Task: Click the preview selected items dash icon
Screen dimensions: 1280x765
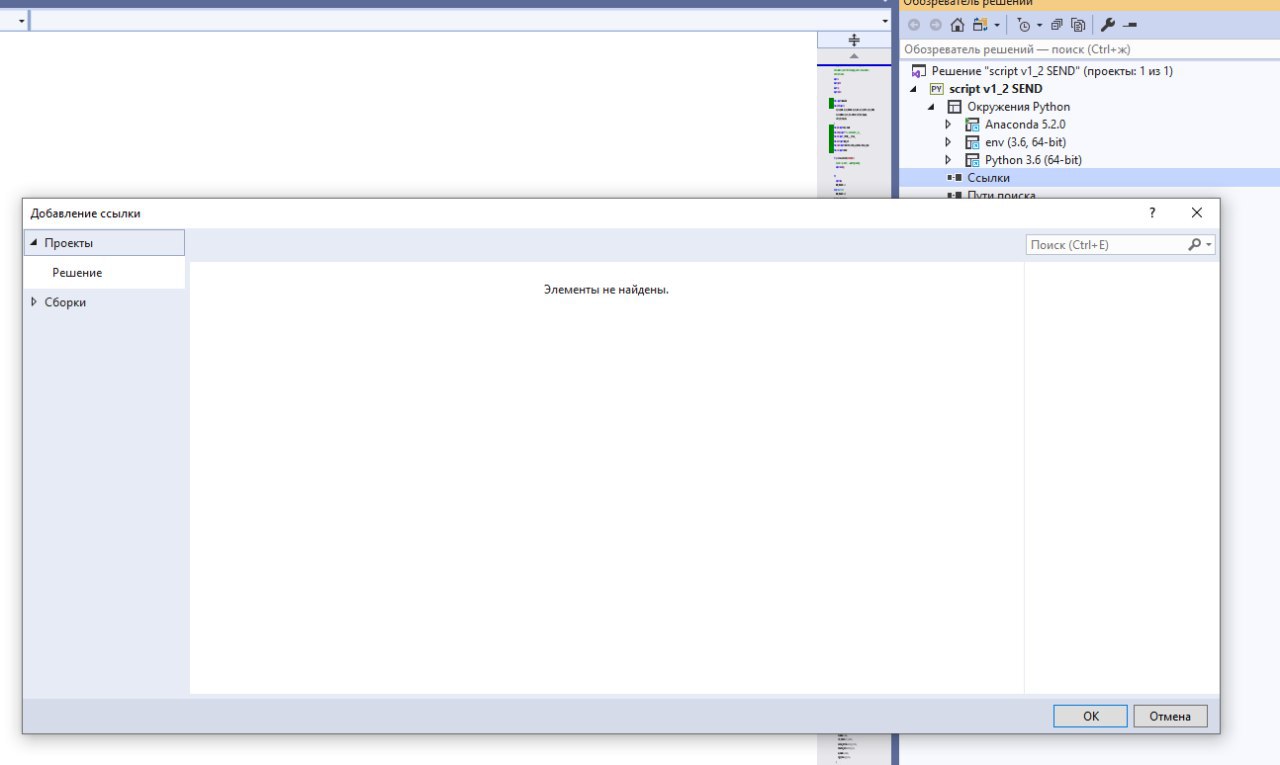Action: [1131, 25]
